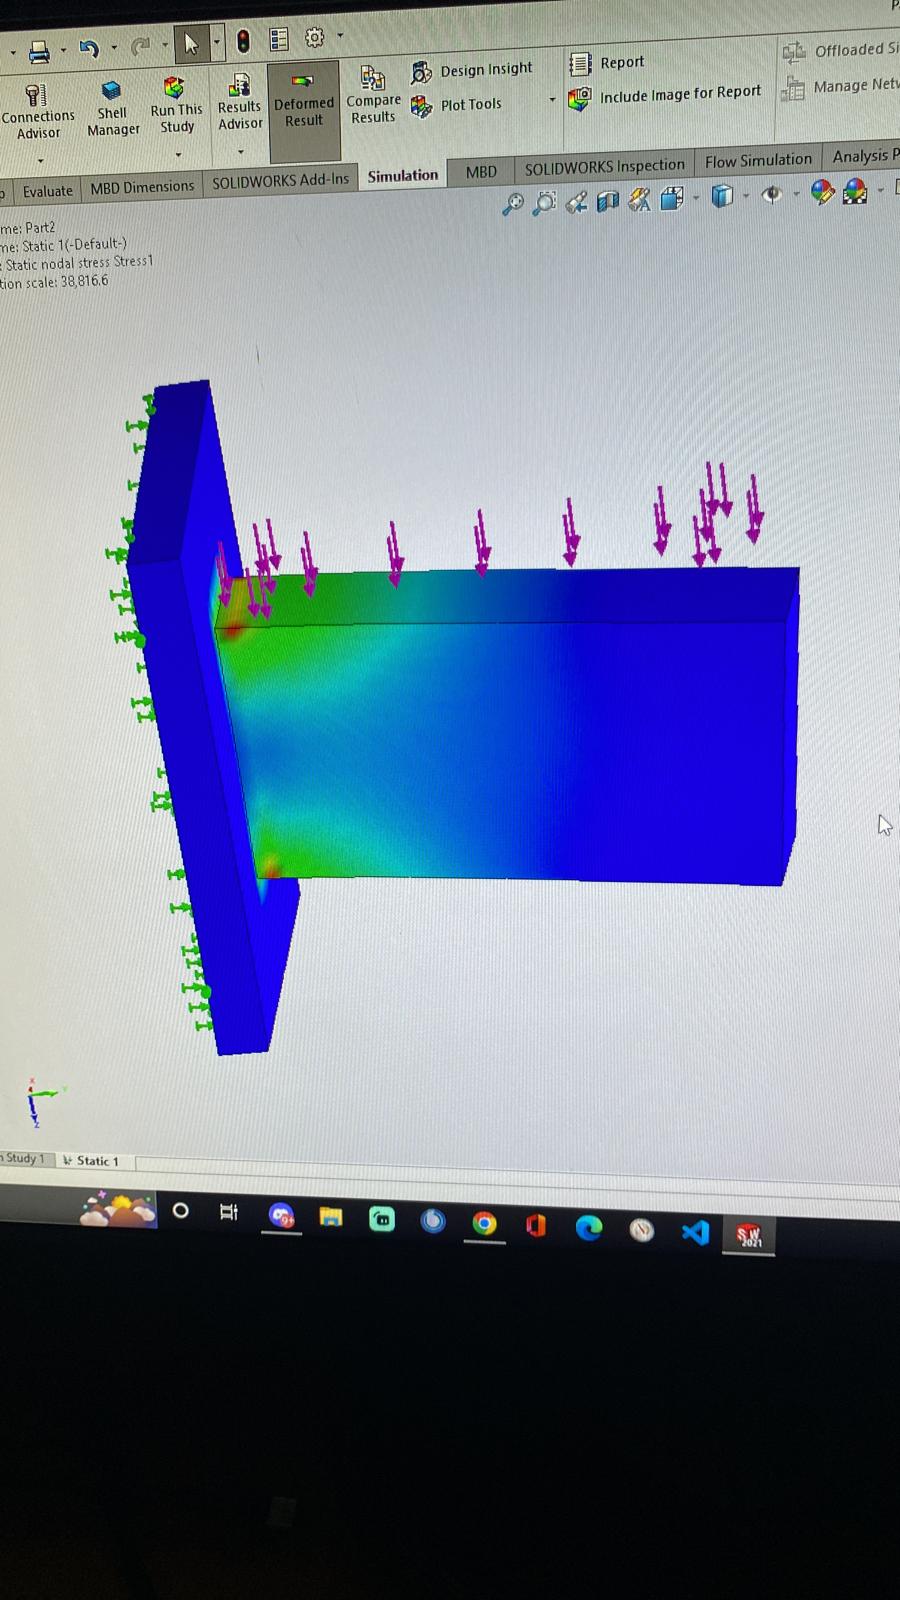Open the Display Style icon
The image size is (900, 1600).
coord(722,196)
